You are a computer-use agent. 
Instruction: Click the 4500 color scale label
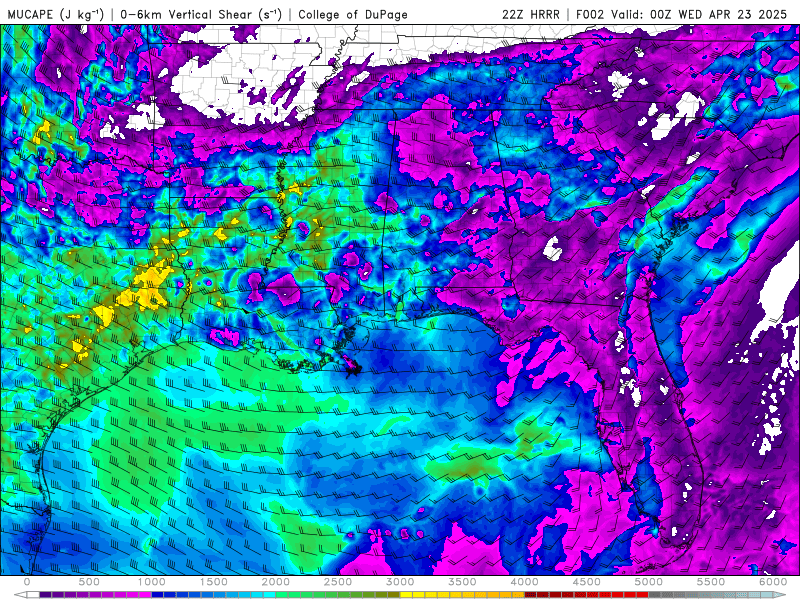587,582
